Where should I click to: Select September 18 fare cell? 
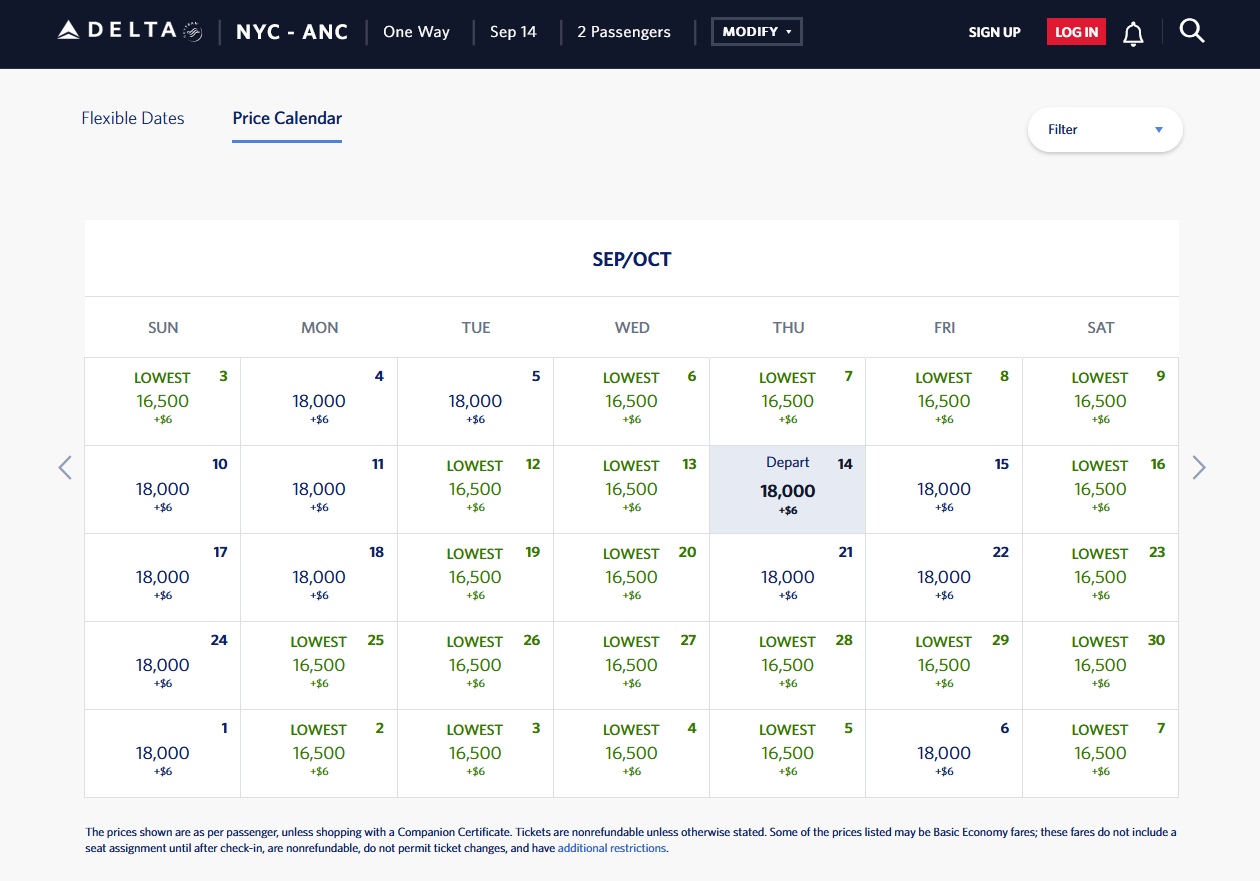(319, 578)
